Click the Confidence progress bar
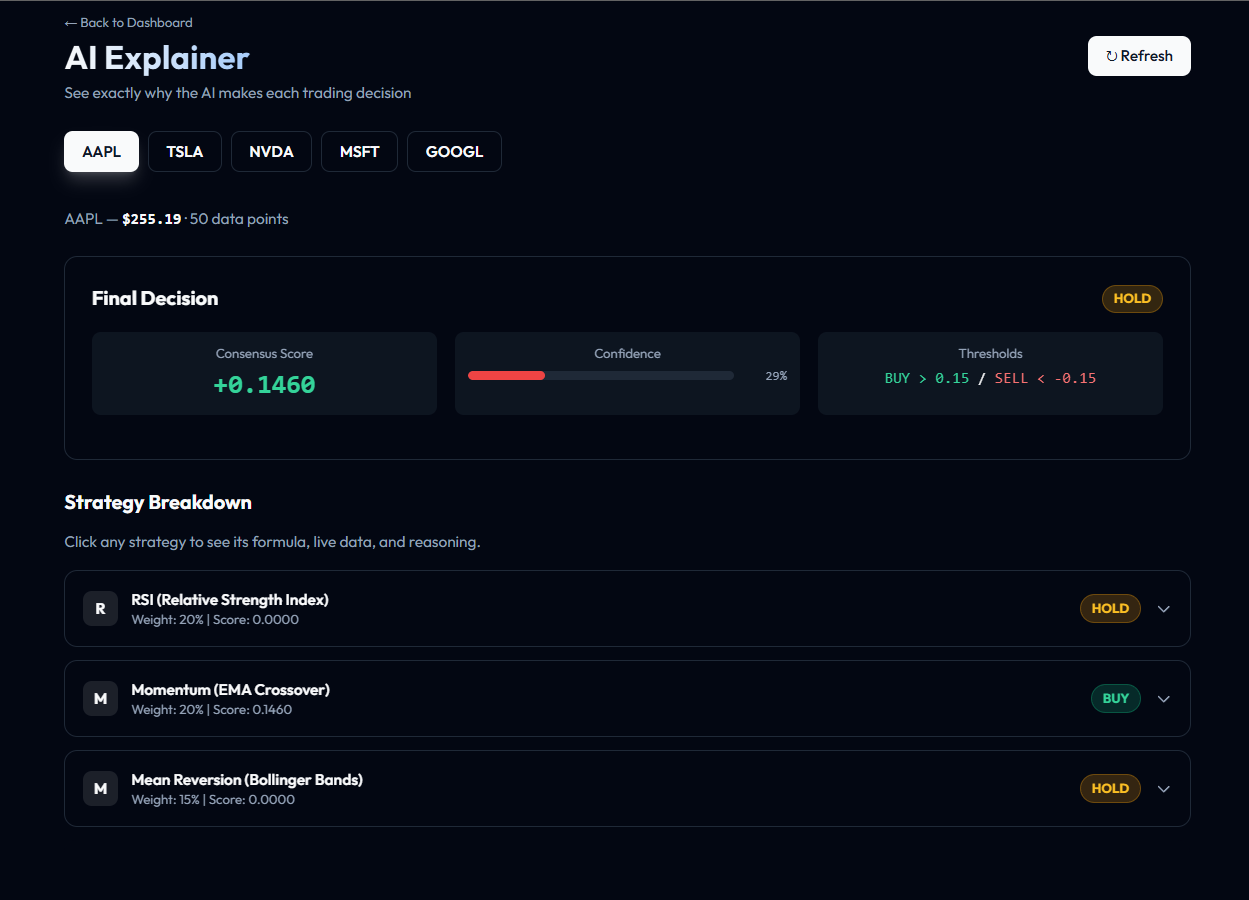This screenshot has height=900, width=1249. [x=600, y=375]
